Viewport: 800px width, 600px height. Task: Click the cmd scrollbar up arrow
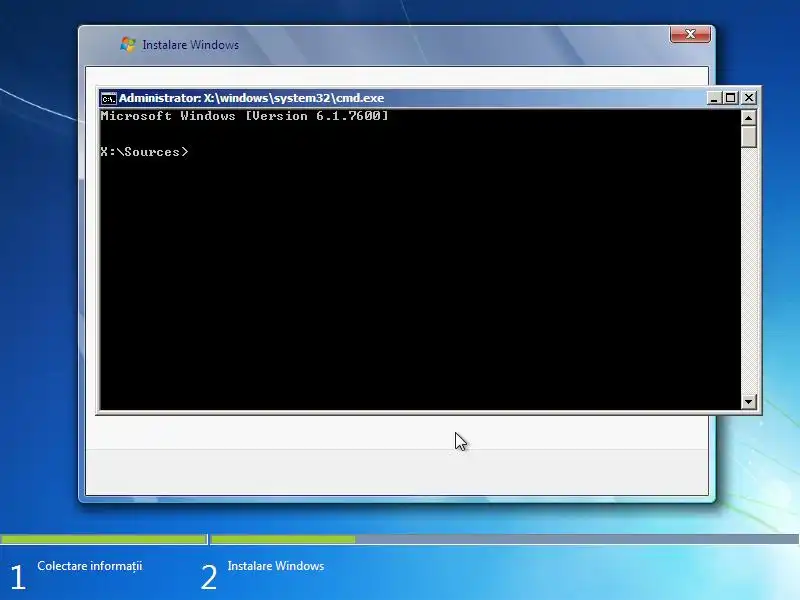click(748, 118)
